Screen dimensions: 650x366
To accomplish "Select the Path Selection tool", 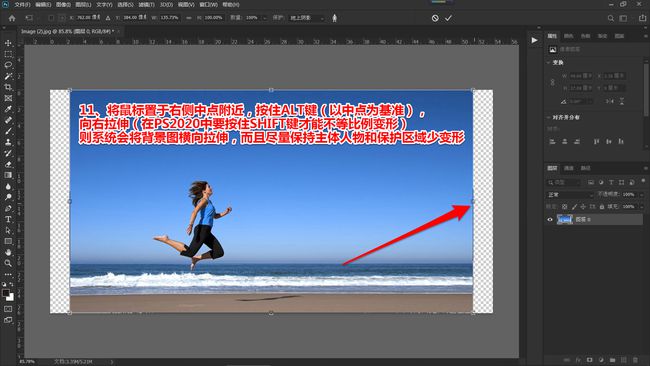I will 8,230.
